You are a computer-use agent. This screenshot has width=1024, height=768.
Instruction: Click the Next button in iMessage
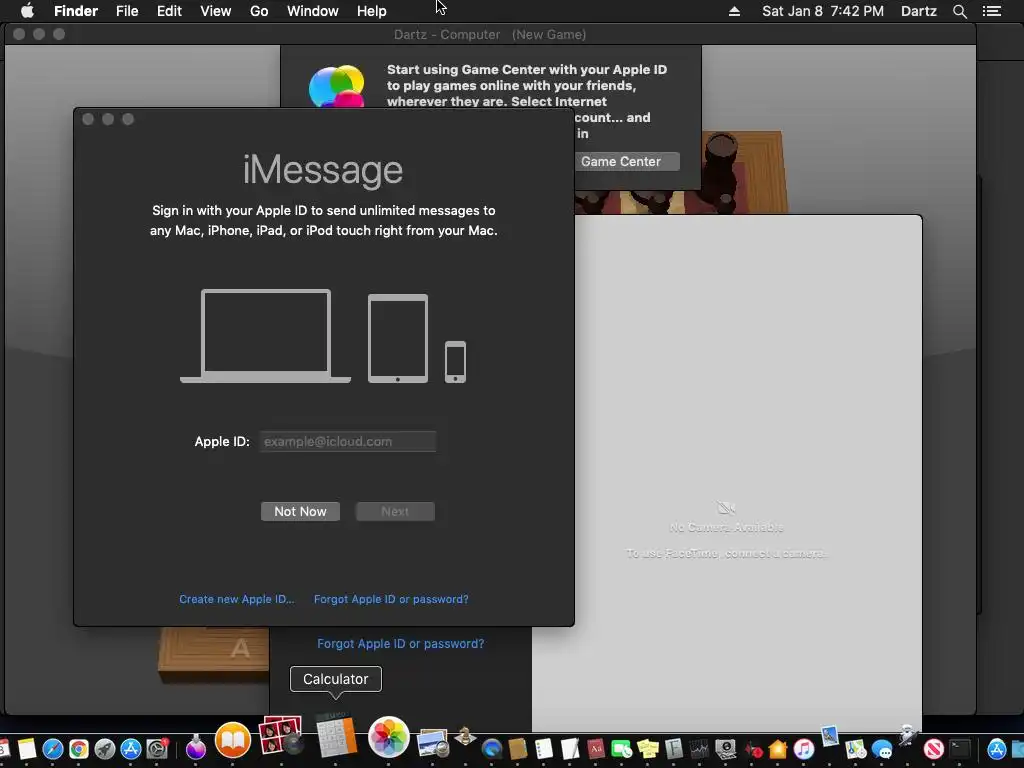click(395, 511)
